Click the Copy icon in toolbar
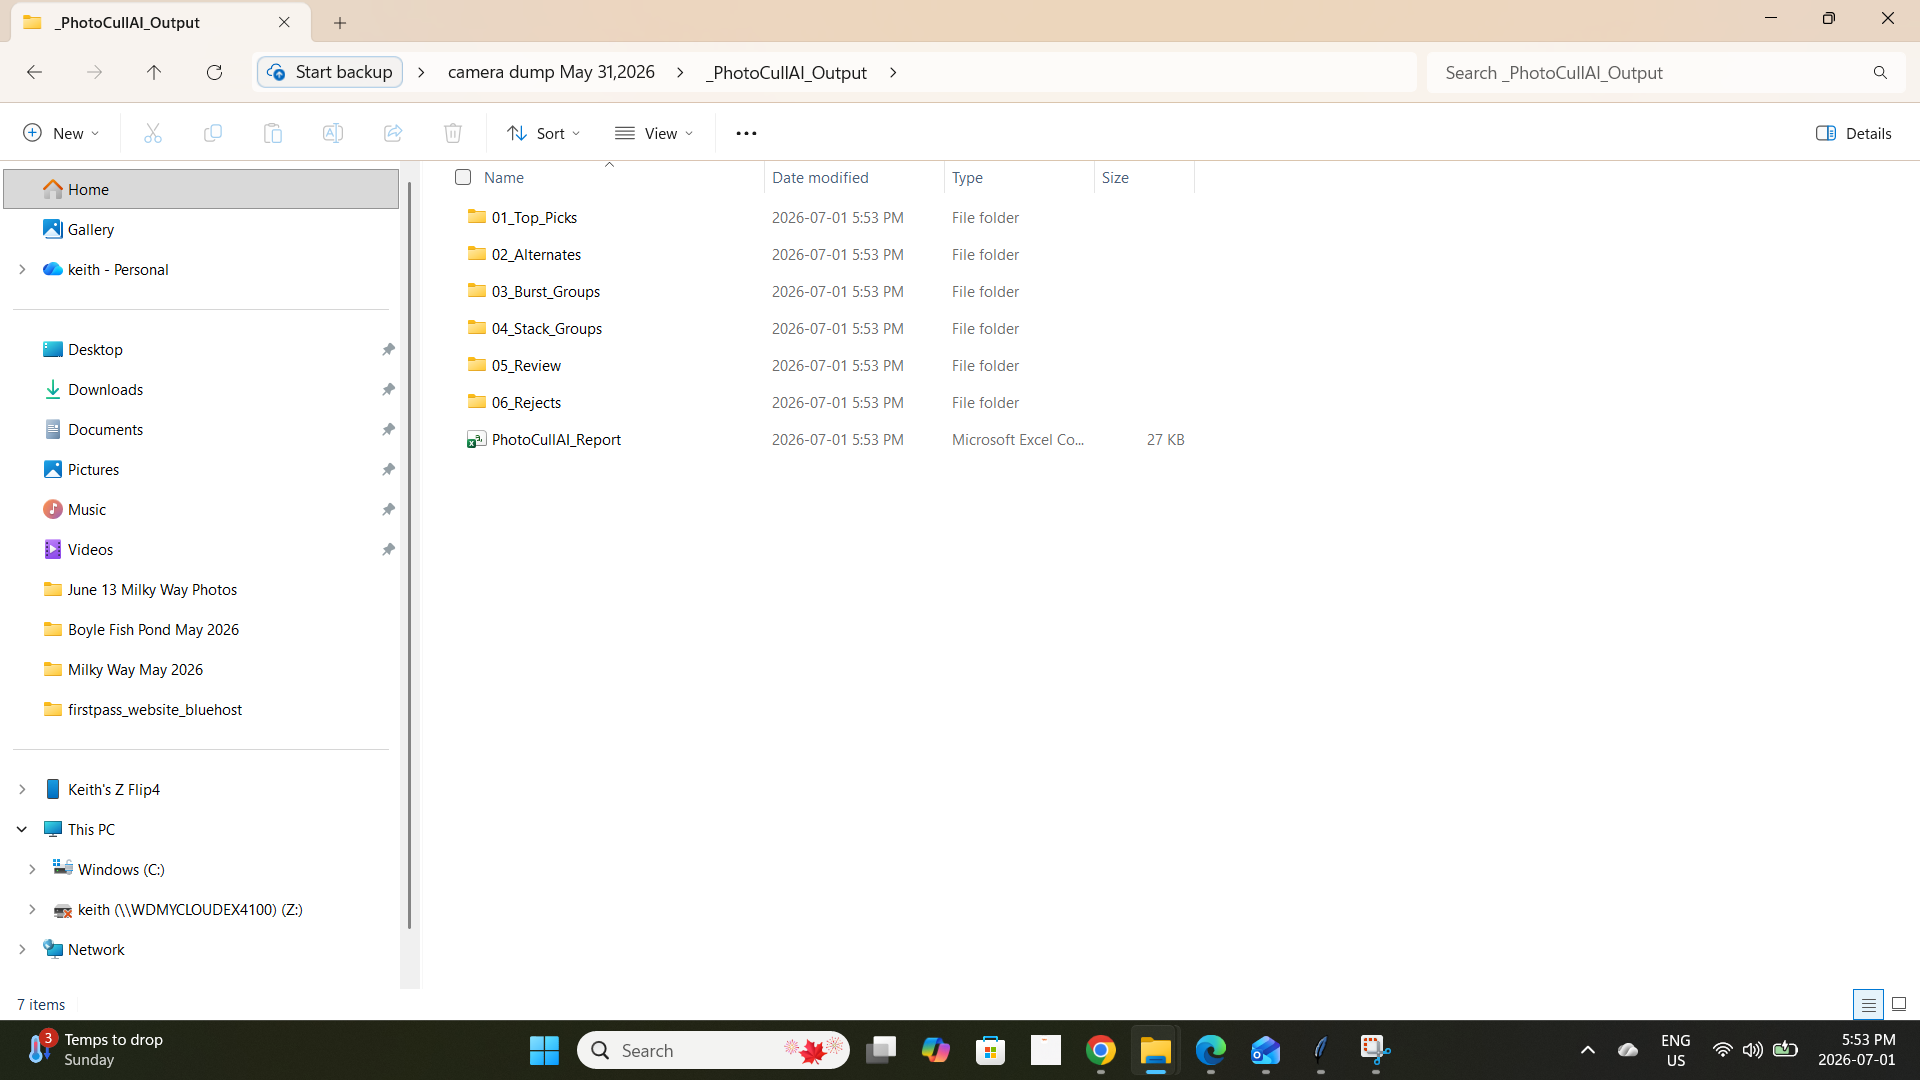 (213, 133)
